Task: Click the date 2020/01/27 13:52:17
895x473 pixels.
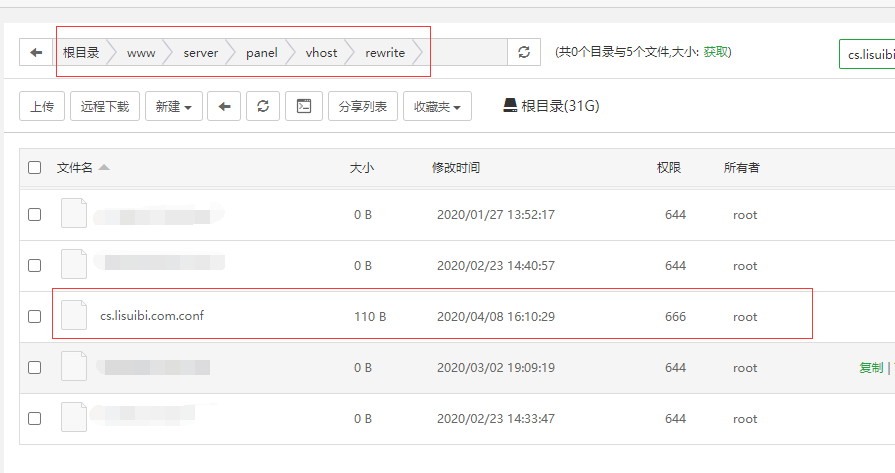Action: 495,215
